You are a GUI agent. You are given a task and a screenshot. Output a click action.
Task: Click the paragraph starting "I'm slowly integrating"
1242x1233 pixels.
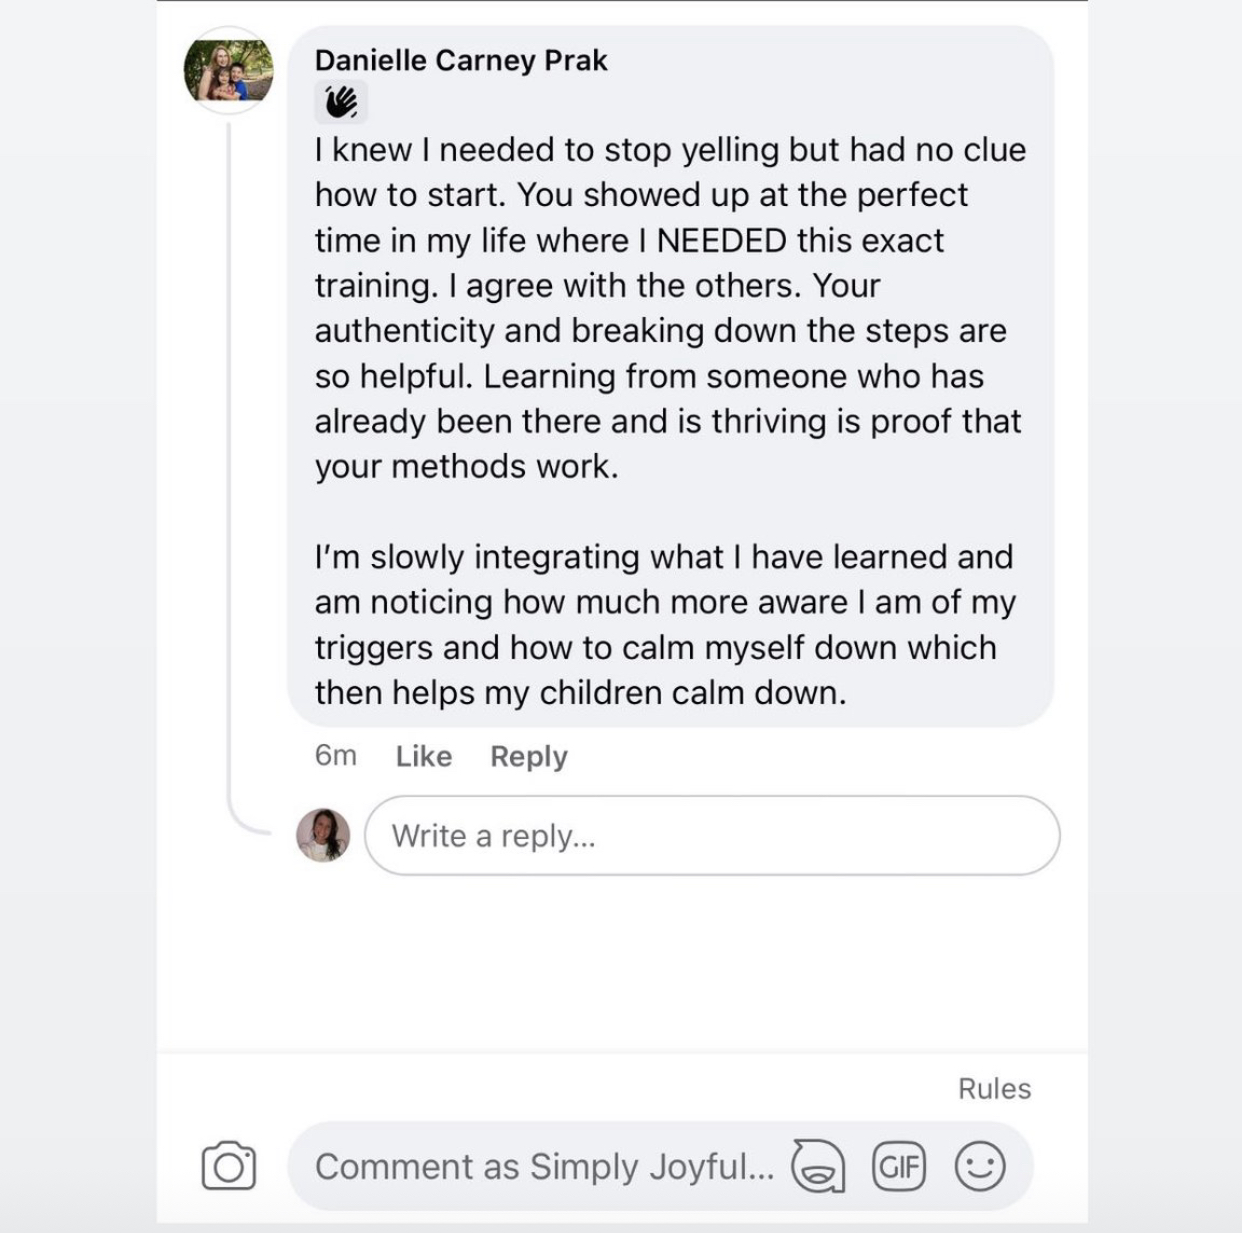tap(665, 624)
